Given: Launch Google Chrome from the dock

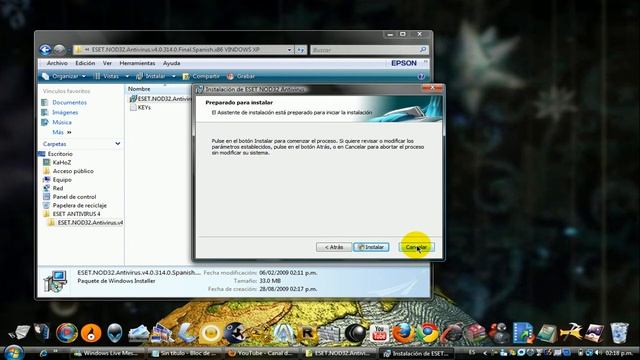Looking at the screenshot, I should coord(427,333).
